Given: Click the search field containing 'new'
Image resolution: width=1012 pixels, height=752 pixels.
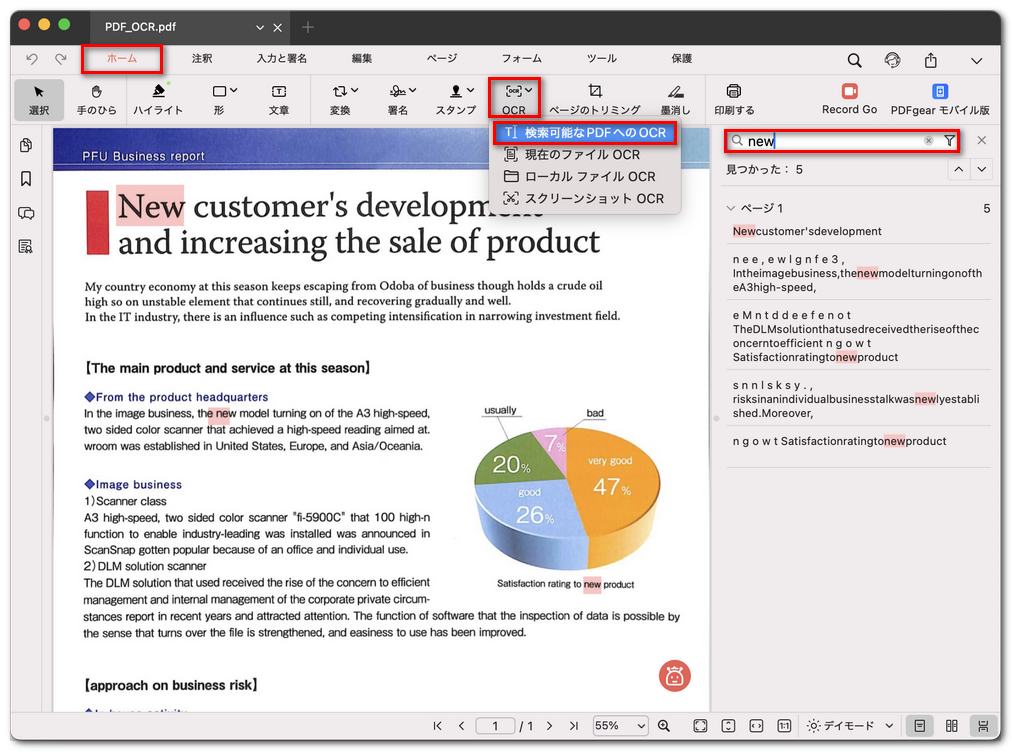Looking at the screenshot, I should click(835, 141).
